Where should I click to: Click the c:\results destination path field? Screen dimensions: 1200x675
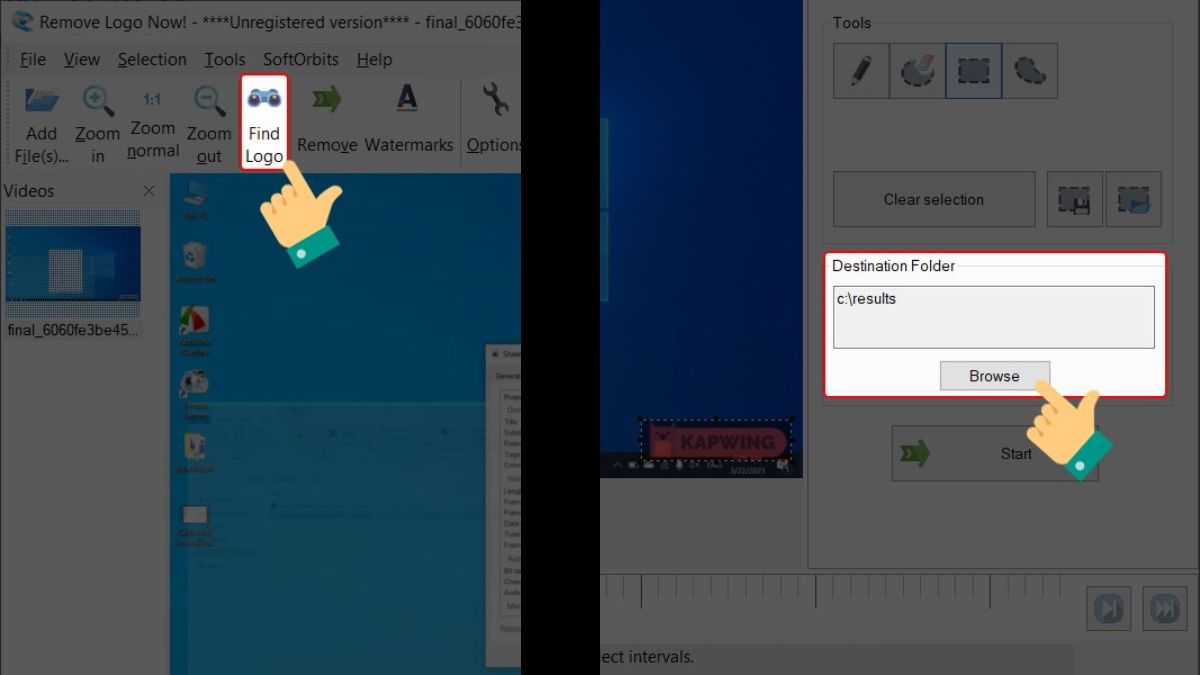coord(993,317)
